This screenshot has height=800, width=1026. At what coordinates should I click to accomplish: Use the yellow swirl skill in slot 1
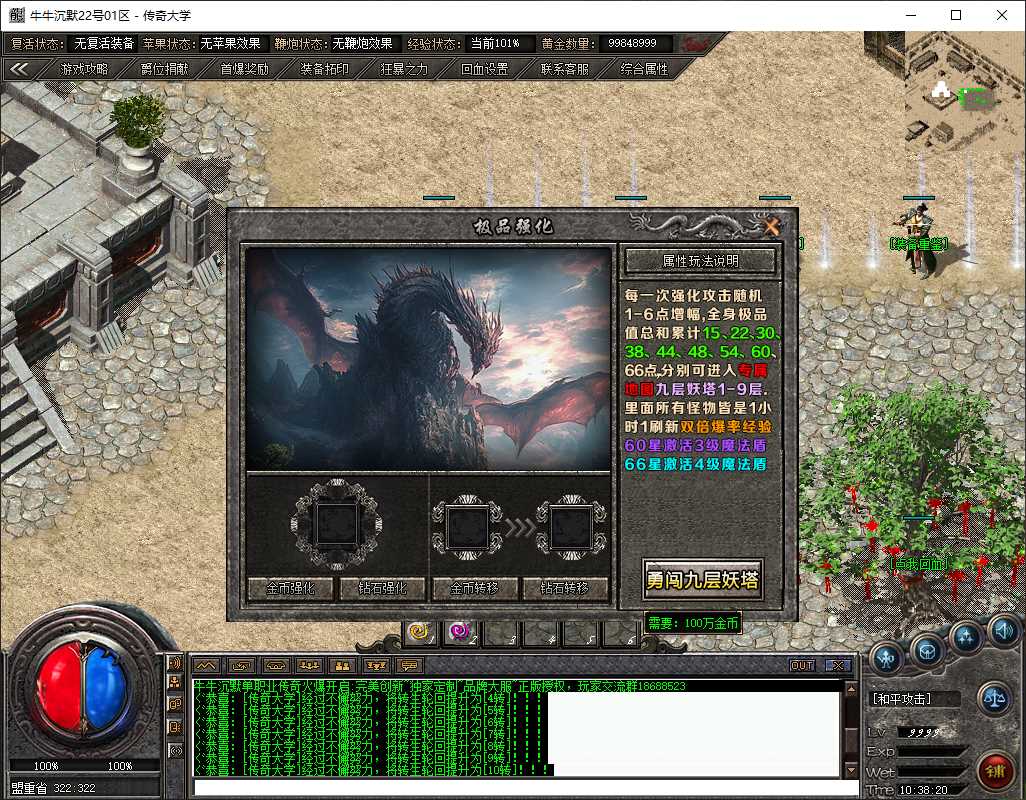point(419,633)
